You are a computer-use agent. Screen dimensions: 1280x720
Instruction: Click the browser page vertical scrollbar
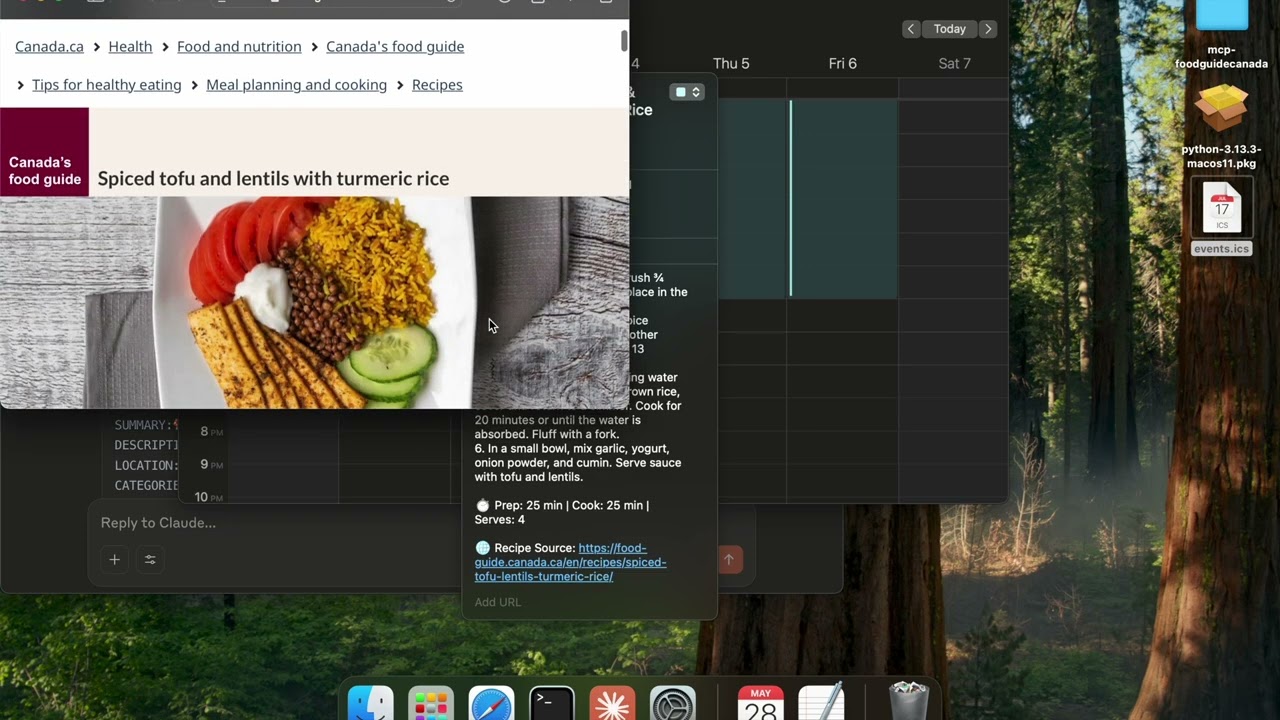pos(624,41)
